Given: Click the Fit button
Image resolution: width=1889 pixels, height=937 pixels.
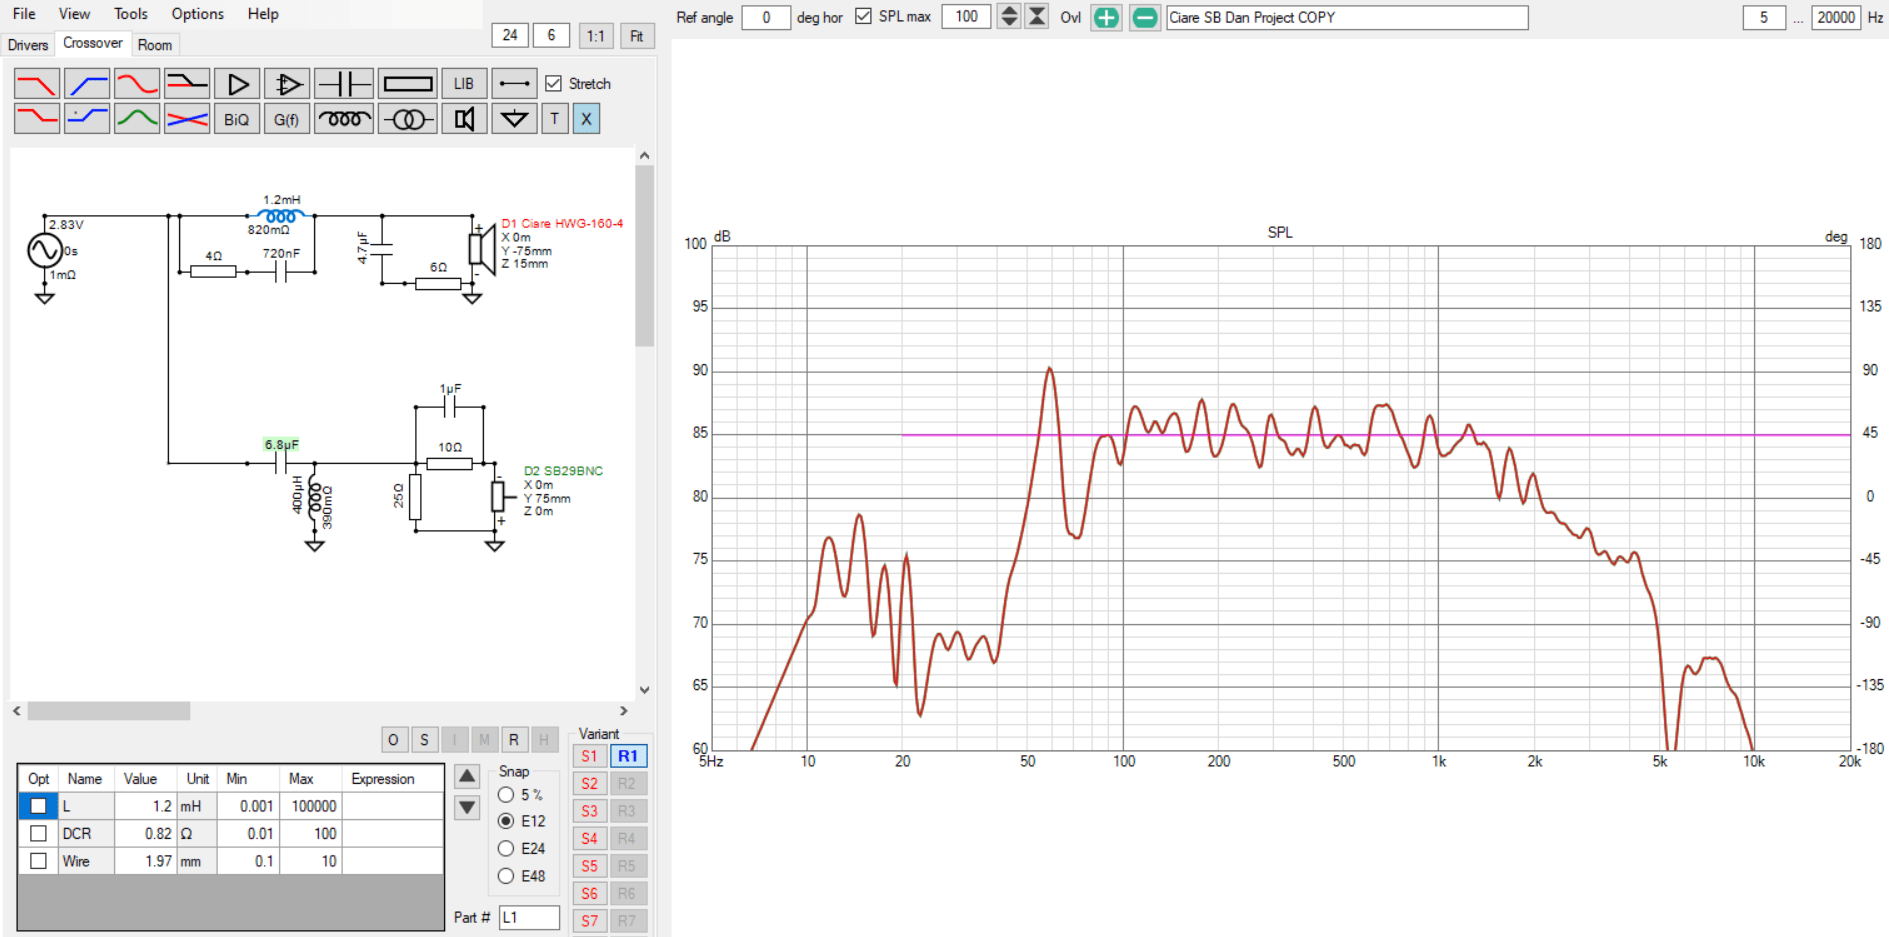Looking at the screenshot, I should point(636,36).
